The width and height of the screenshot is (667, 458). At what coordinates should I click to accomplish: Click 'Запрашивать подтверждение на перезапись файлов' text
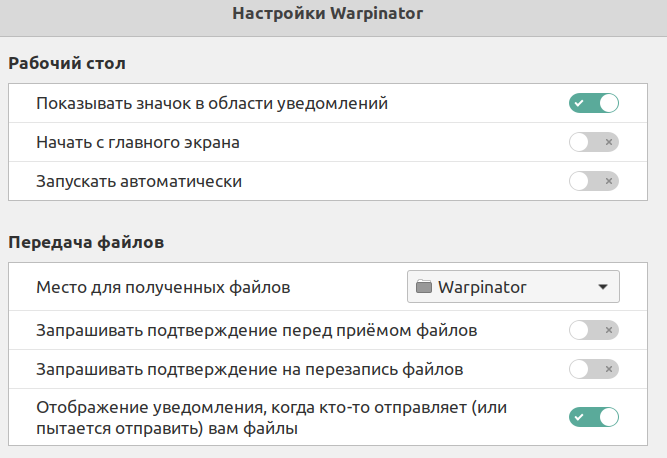[x=250, y=369]
